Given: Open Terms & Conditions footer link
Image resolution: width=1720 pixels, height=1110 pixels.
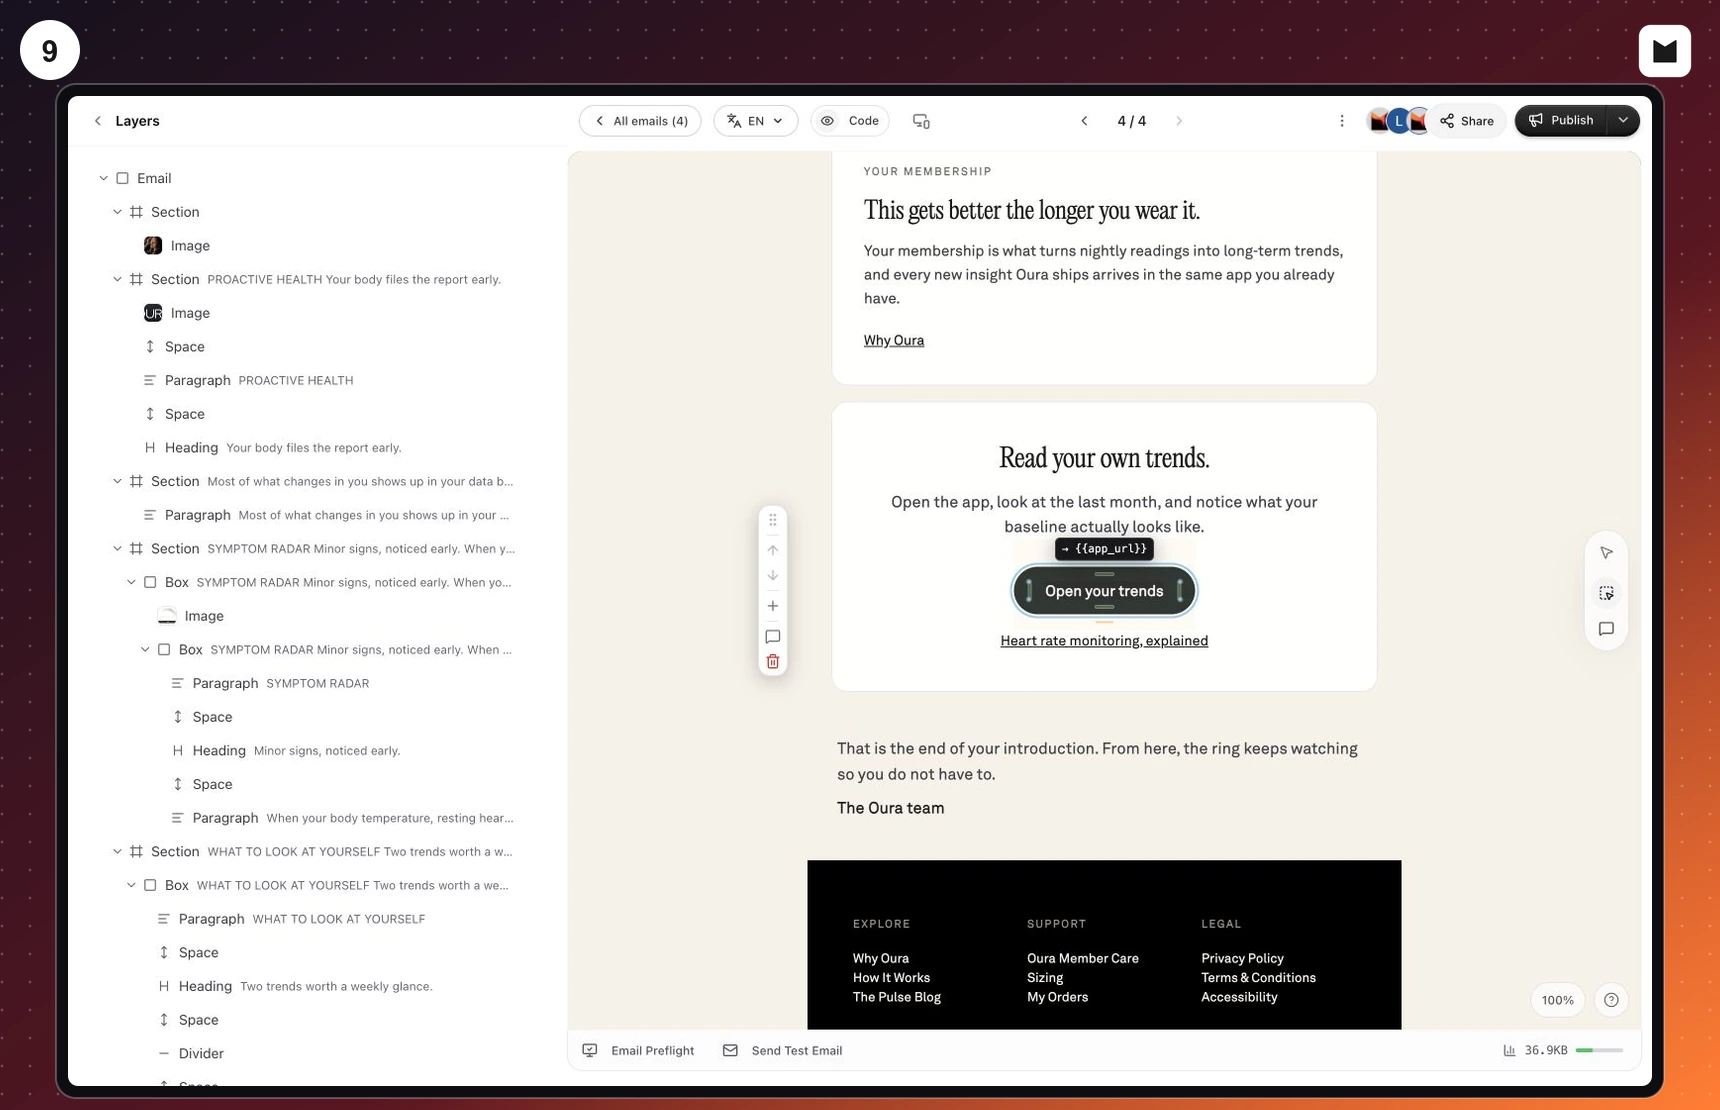Looking at the screenshot, I should pyautogui.click(x=1258, y=978).
